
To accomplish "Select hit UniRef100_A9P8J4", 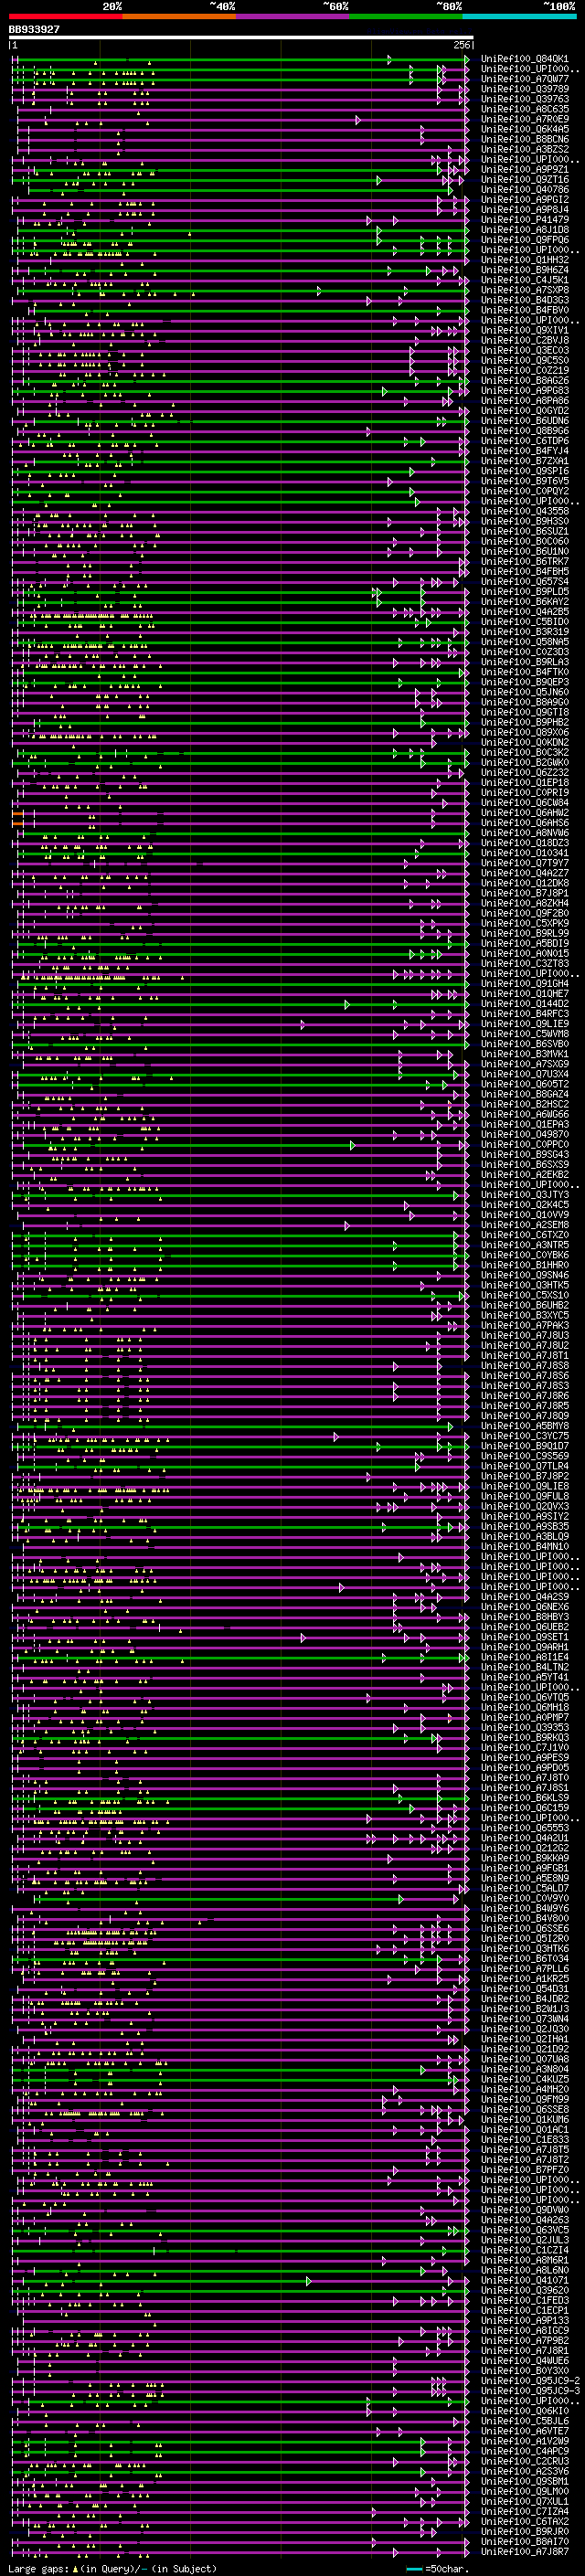I will point(525,210).
